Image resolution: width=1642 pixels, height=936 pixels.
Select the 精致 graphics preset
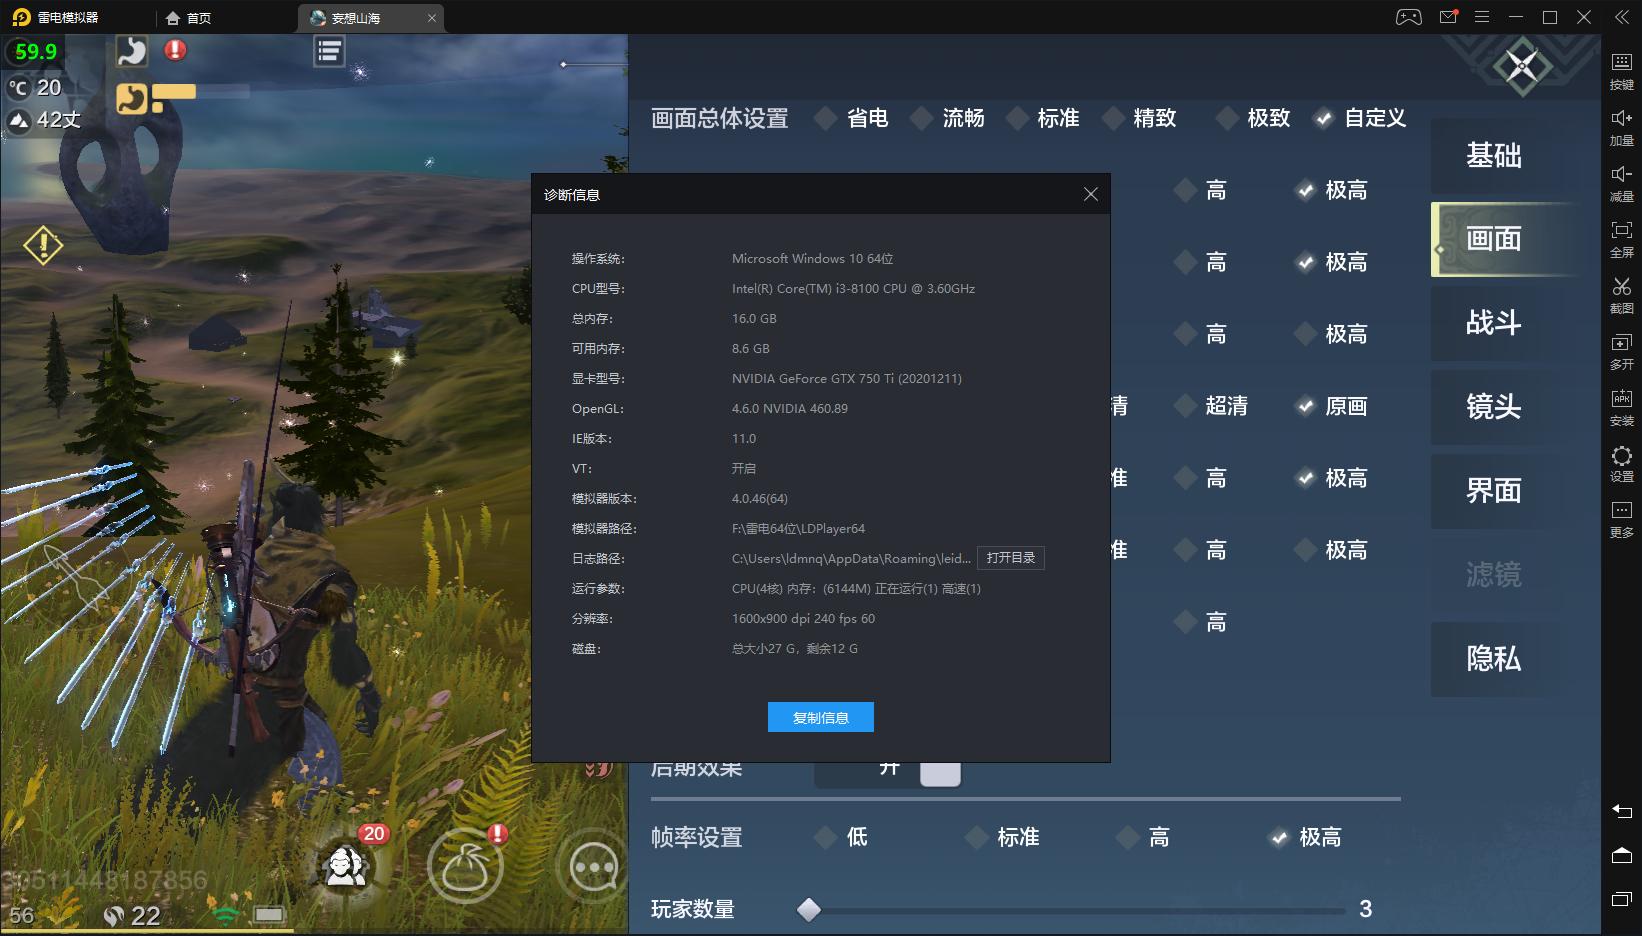point(1139,118)
